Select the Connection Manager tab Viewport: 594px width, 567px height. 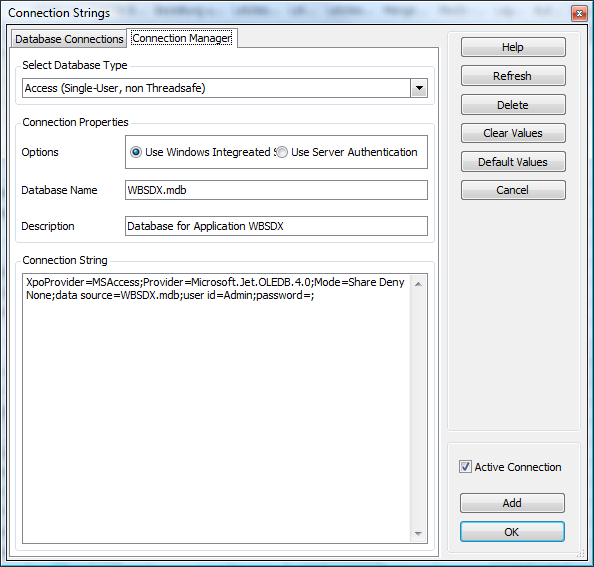tap(182, 38)
